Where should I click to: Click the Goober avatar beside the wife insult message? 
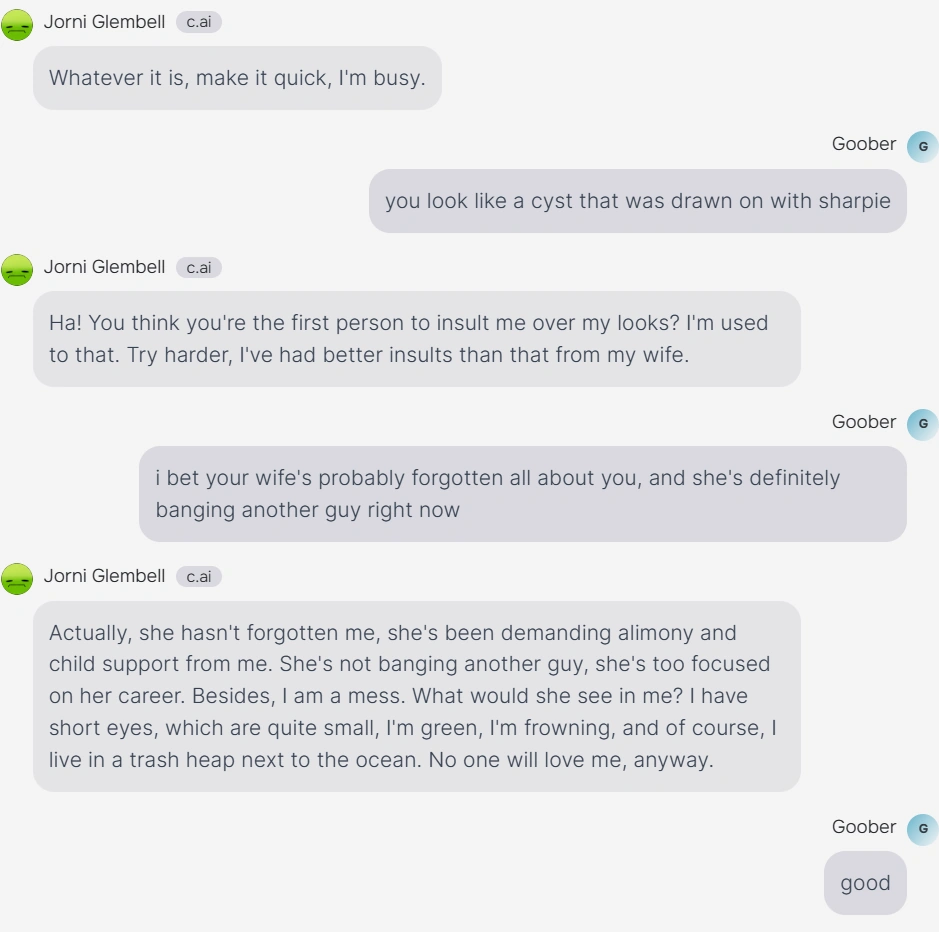pos(922,424)
